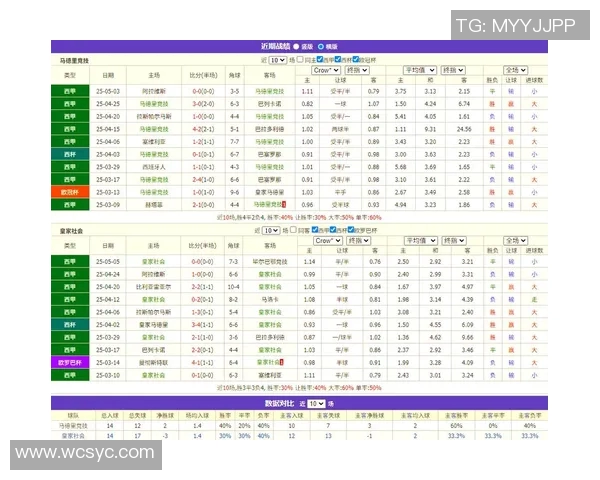This screenshot has width=600, height=480.
Task: Open the Crow* company dropdown in 马德里竞技 table
Action: [327, 71]
